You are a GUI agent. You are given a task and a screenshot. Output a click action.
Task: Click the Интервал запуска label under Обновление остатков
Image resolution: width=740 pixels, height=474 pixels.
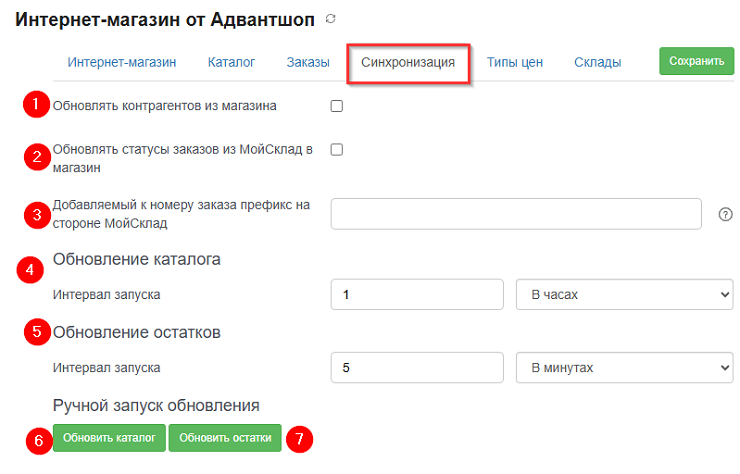pos(106,368)
